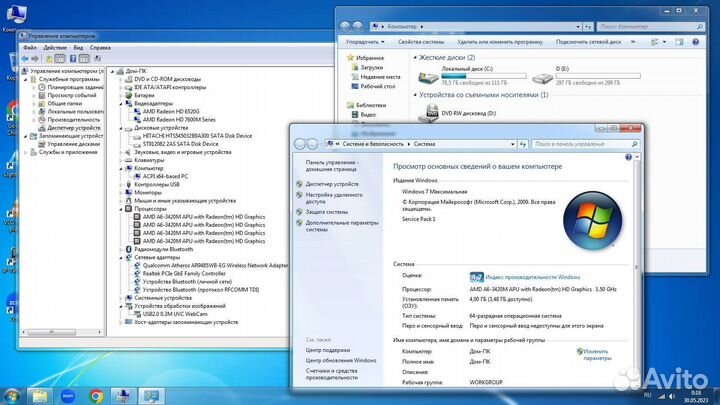Image resolution: width=720 pixels, height=405 pixels.
Task: Click the help icon in Computer Management toolbar
Action: 73,58
